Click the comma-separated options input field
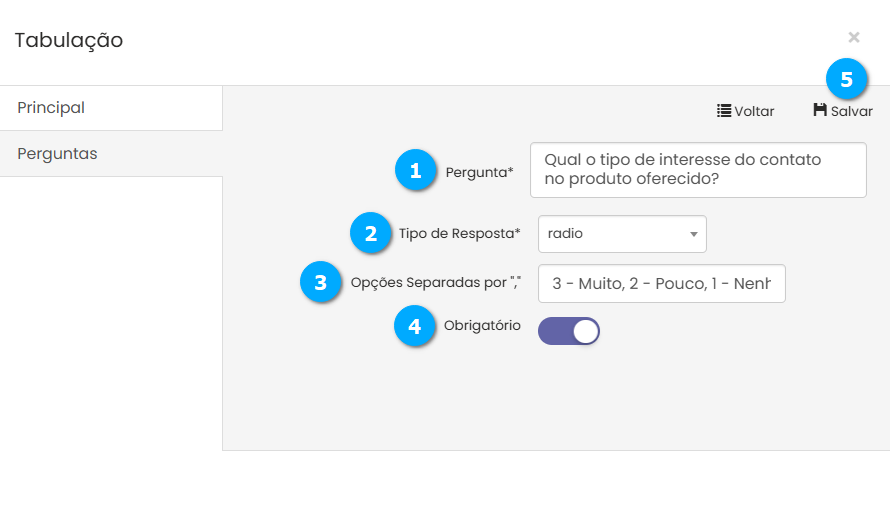Viewport: 890px width, 520px height. [x=661, y=283]
